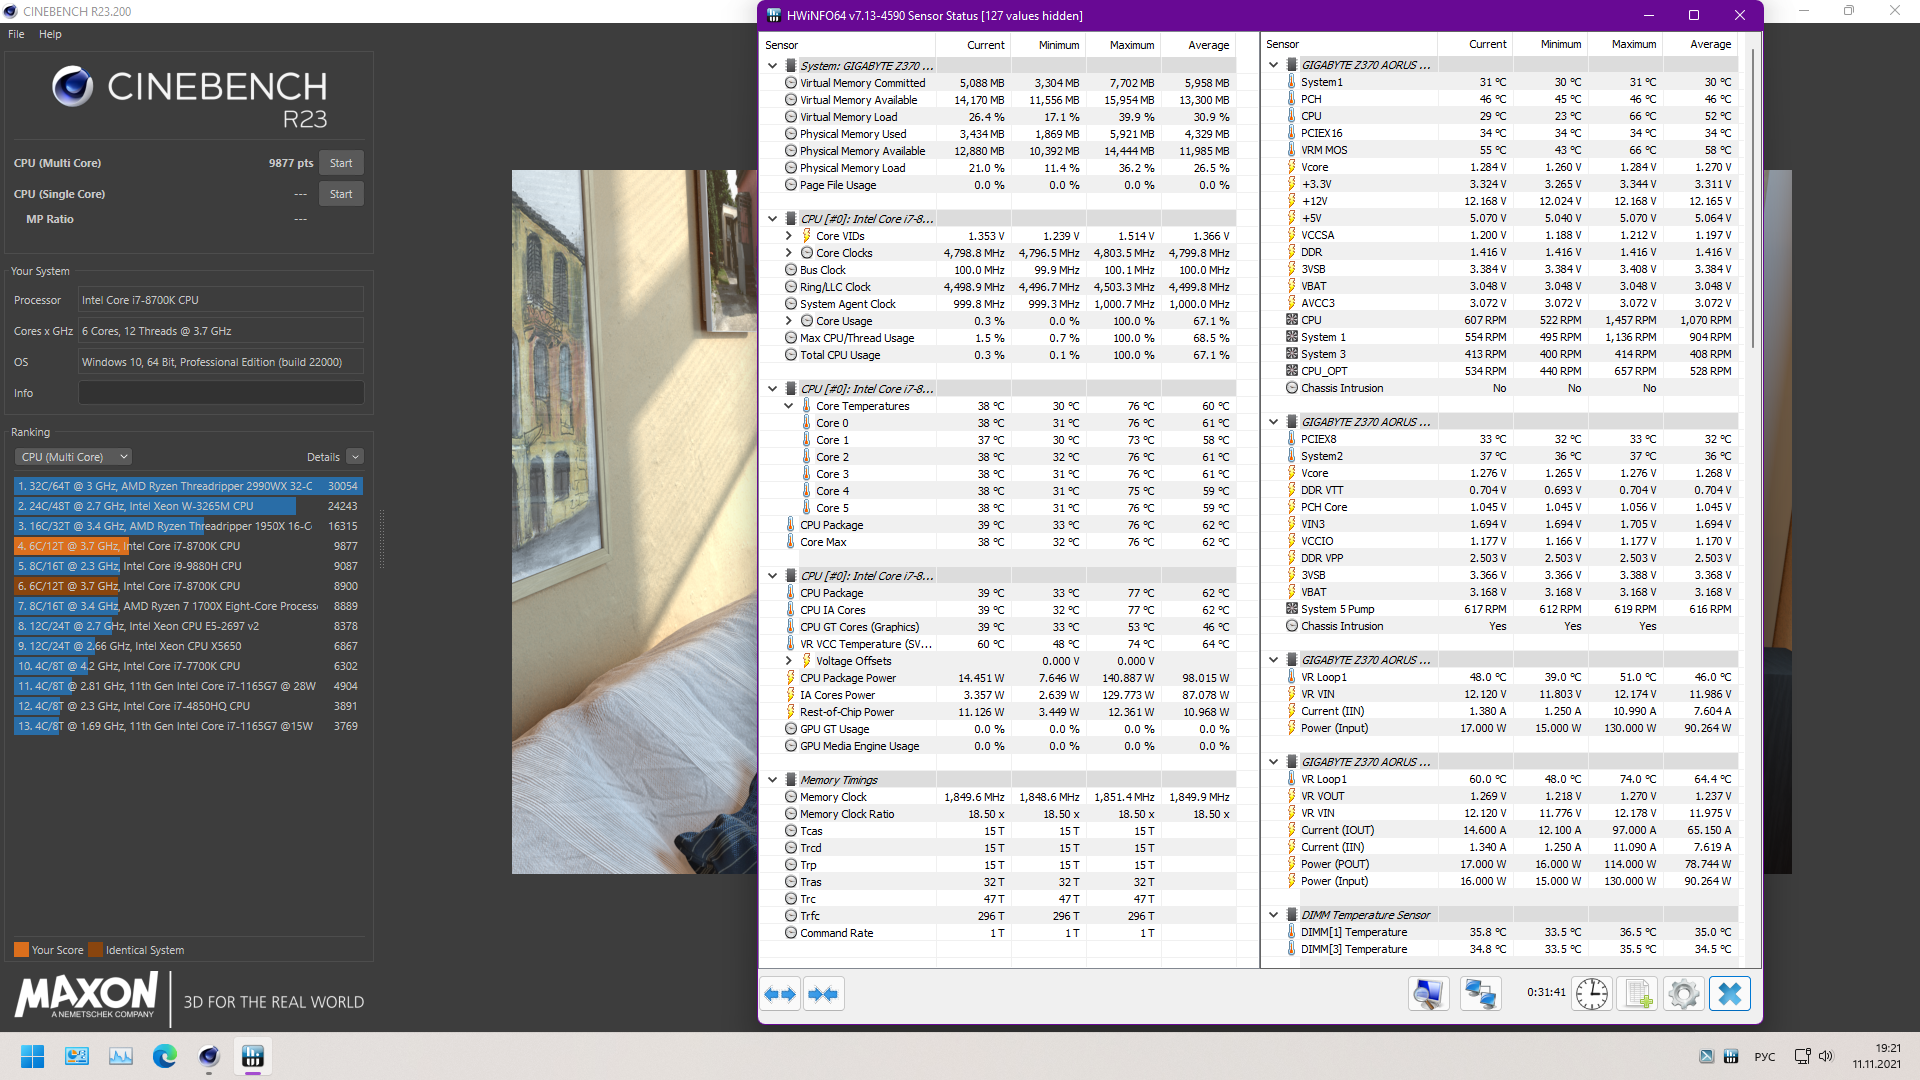1920x1080 pixels.
Task: Click the remote network computers icon
Action: [x=1480, y=994]
